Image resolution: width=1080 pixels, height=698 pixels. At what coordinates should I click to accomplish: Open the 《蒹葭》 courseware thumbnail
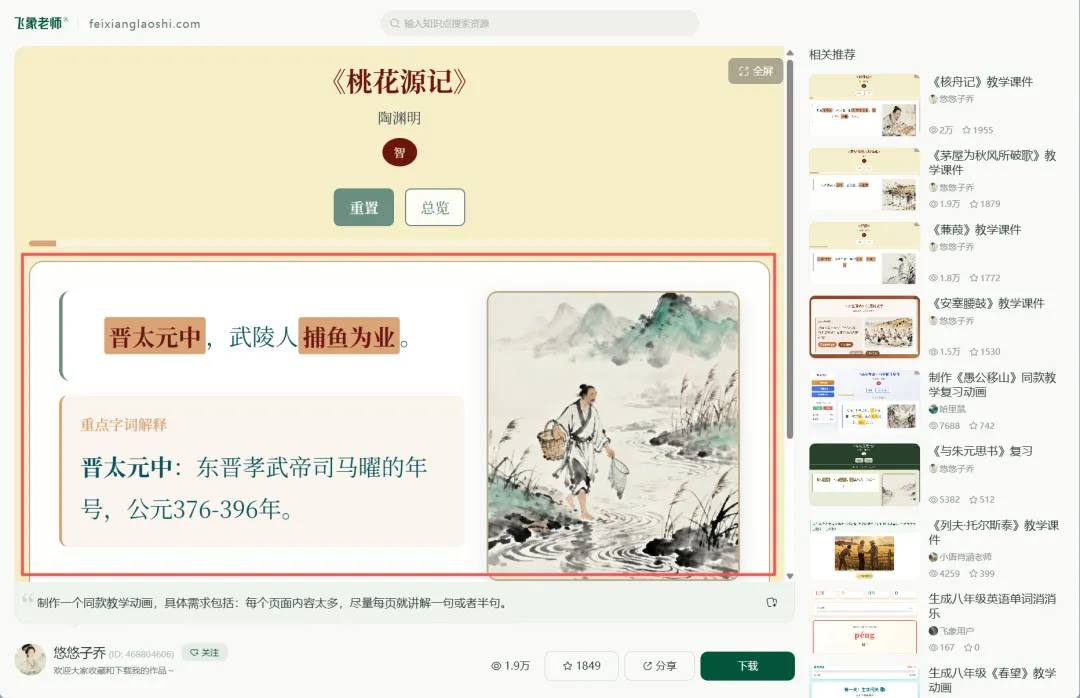[864, 253]
